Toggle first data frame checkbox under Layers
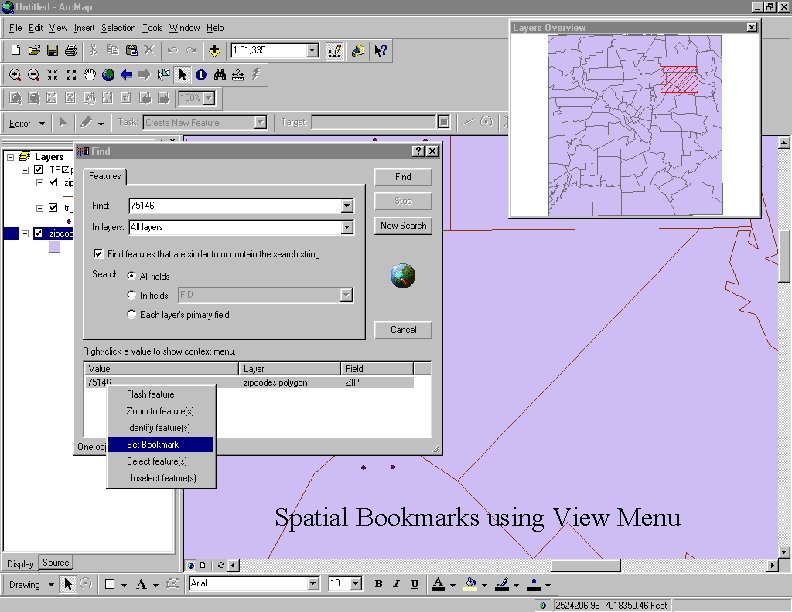Image resolution: width=792 pixels, height=612 pixels. coord(38,170)
